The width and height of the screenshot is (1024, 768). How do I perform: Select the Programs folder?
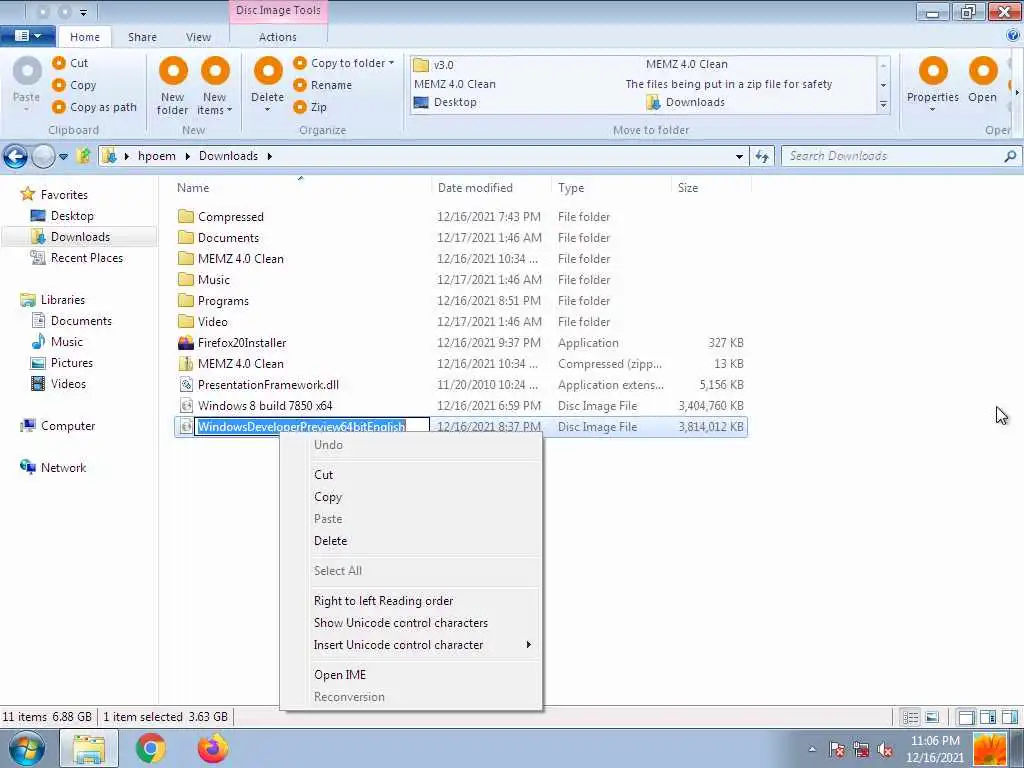(x=223, y=301)
